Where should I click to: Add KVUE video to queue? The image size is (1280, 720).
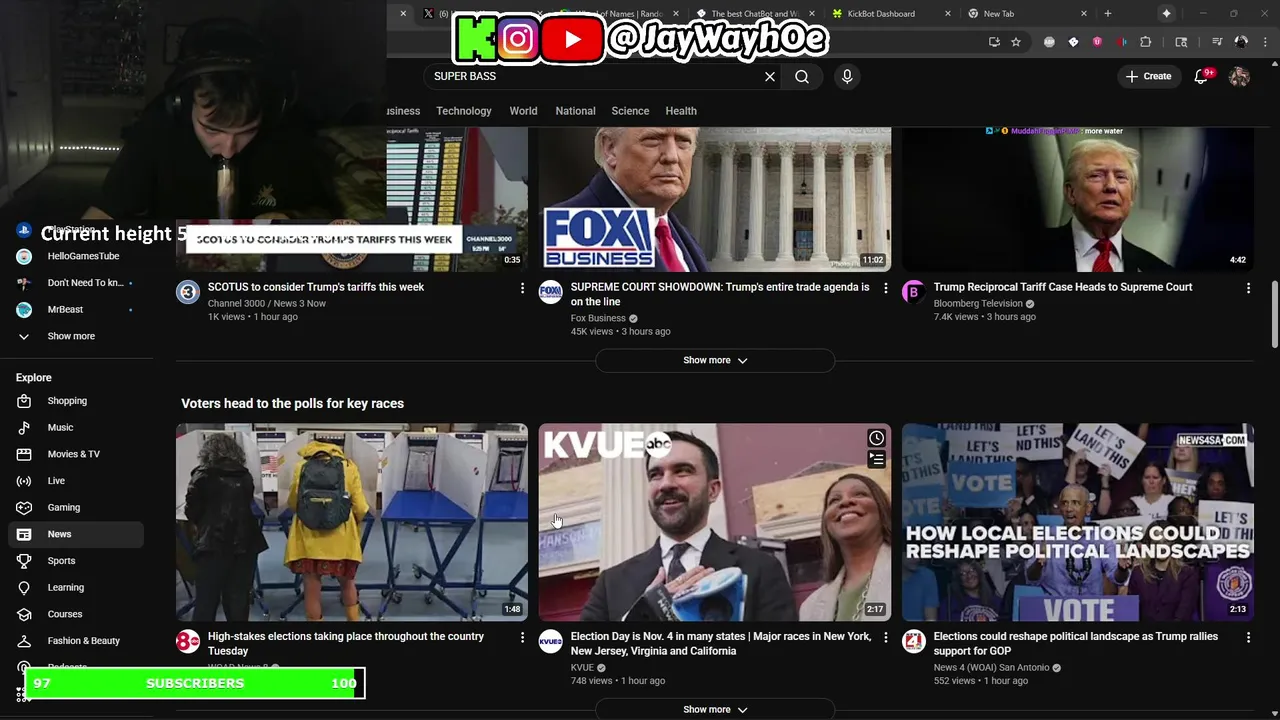(x=876, y=459)
